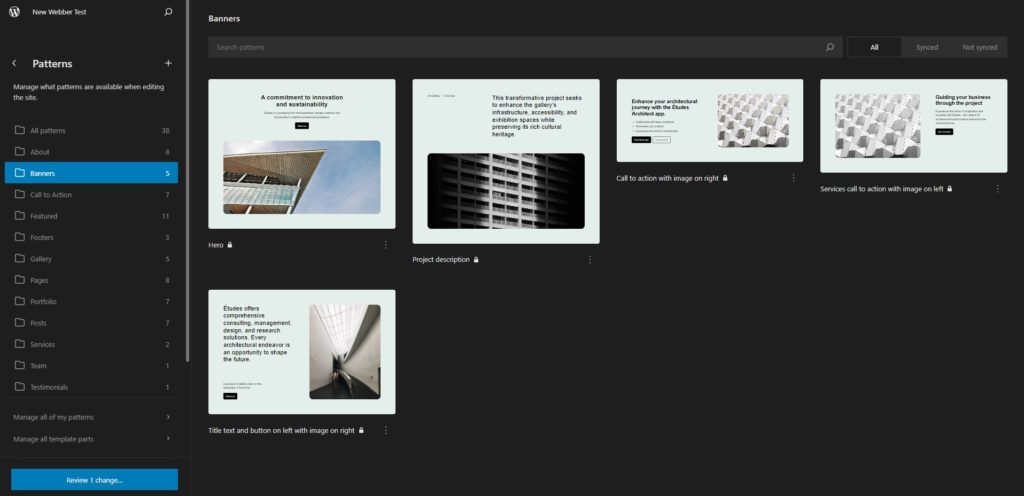Open the site search magnifier icon
The image size is (1024, 496).
tap(168, 12)
